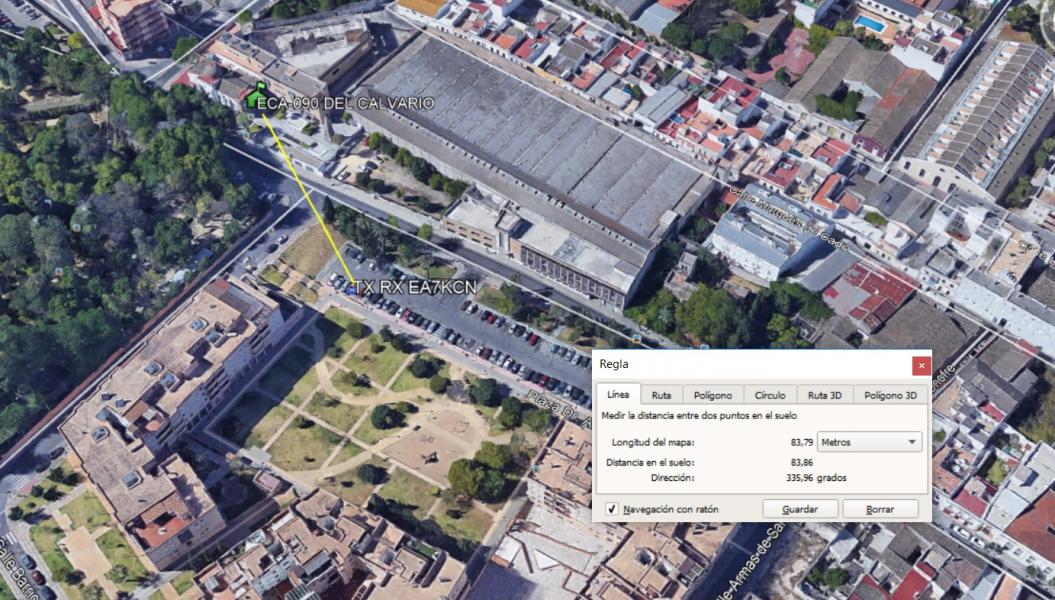
Task: Click the ECA-090 DEL CALVARIO text label
Action: click(345, 103)
